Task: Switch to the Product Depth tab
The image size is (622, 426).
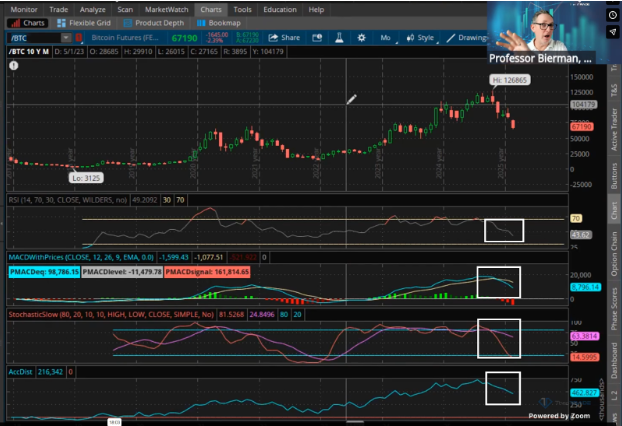Action: pos(154,23)
